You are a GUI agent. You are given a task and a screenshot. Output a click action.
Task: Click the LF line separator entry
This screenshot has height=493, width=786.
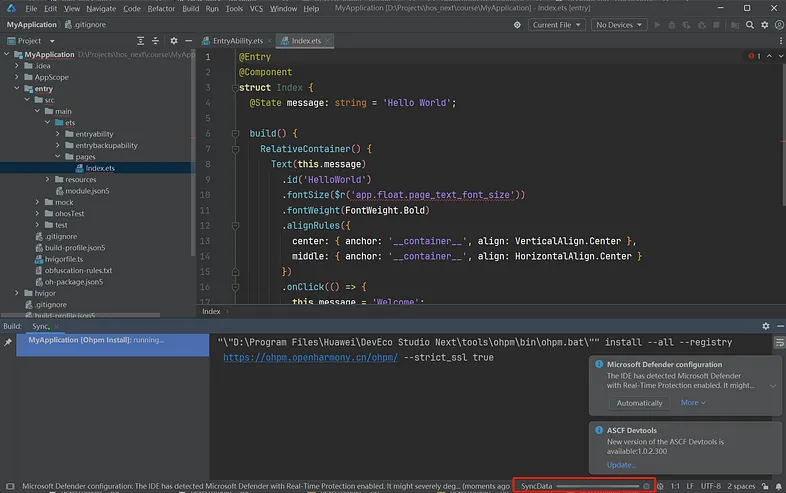690,486
